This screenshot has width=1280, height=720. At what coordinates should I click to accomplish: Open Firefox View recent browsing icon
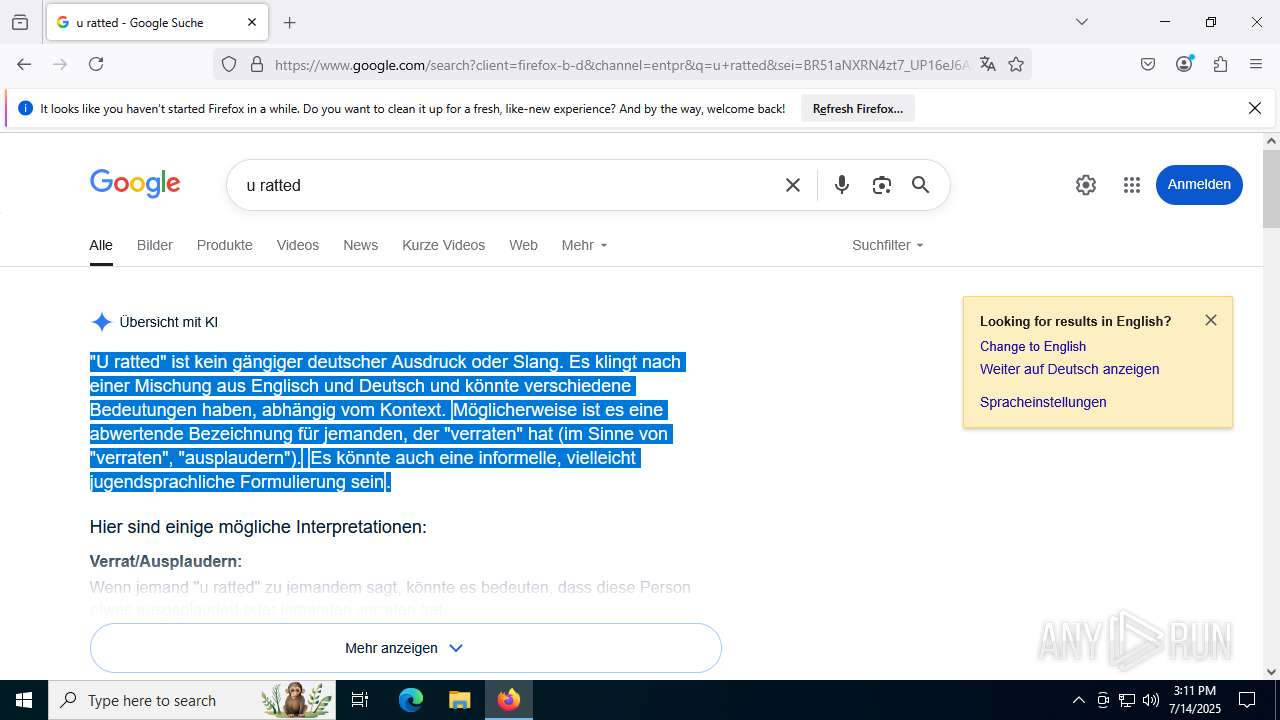20,22
